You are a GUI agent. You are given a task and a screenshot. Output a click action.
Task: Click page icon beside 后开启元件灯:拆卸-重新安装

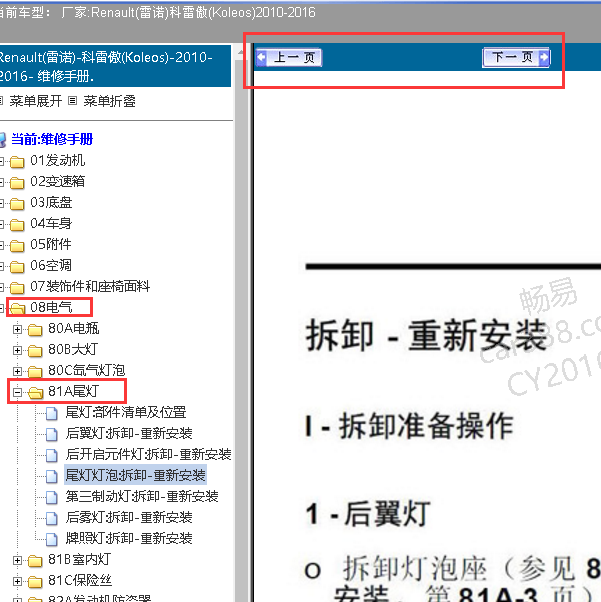tap(51, 455)
